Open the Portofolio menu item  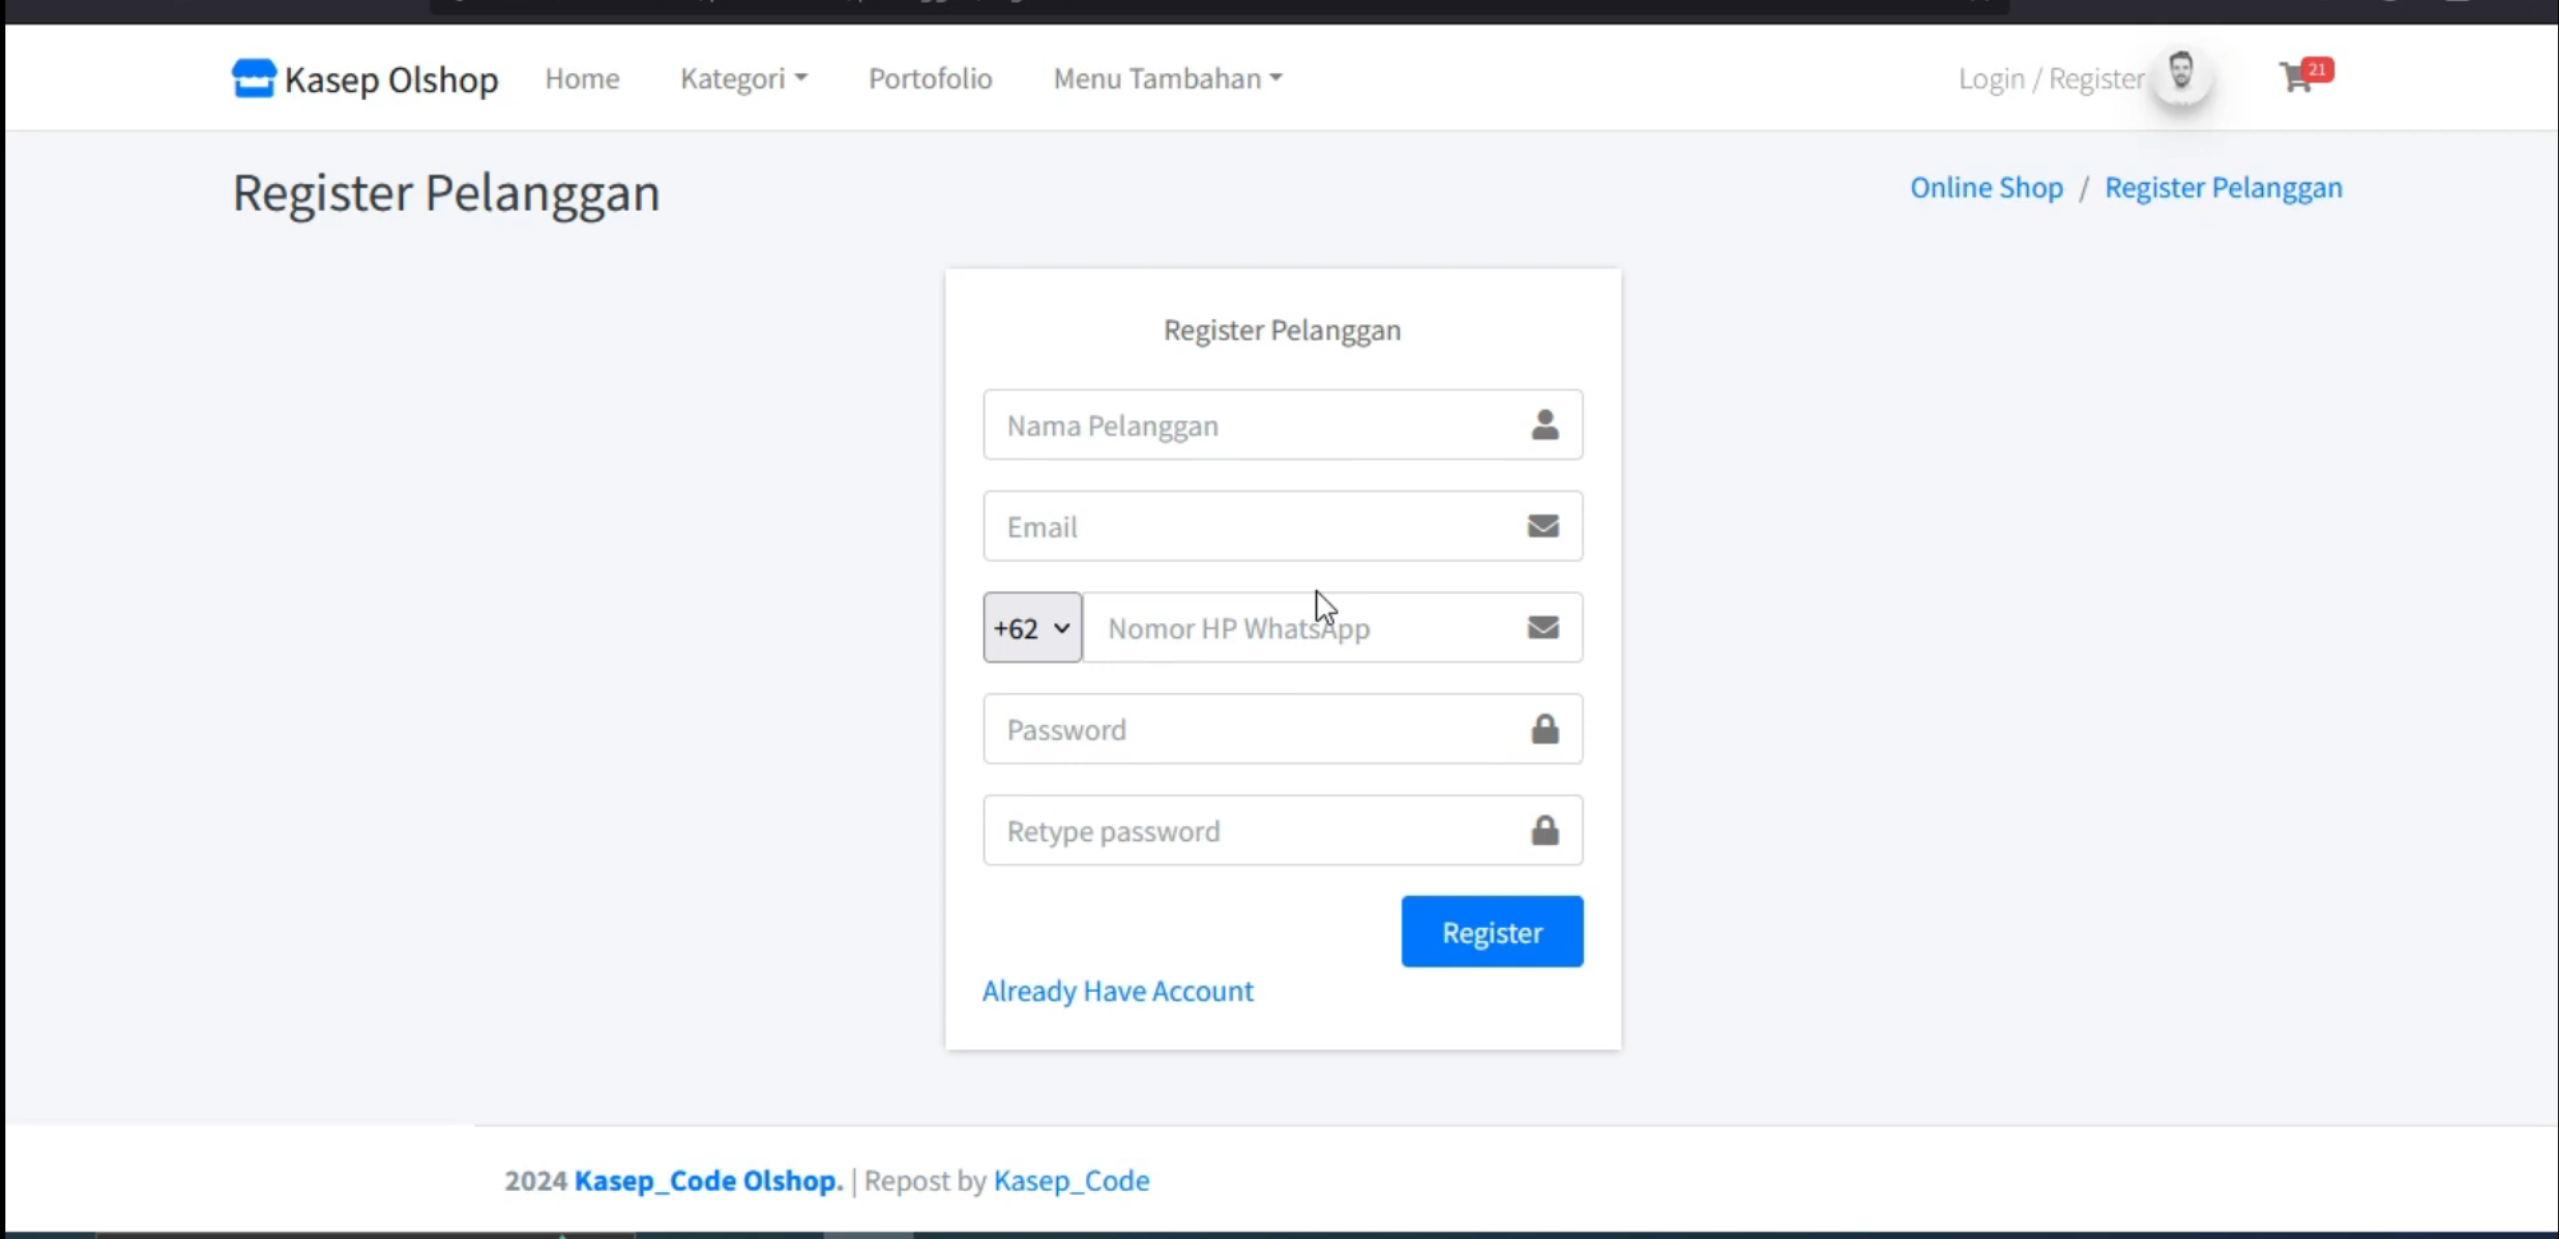930,78
